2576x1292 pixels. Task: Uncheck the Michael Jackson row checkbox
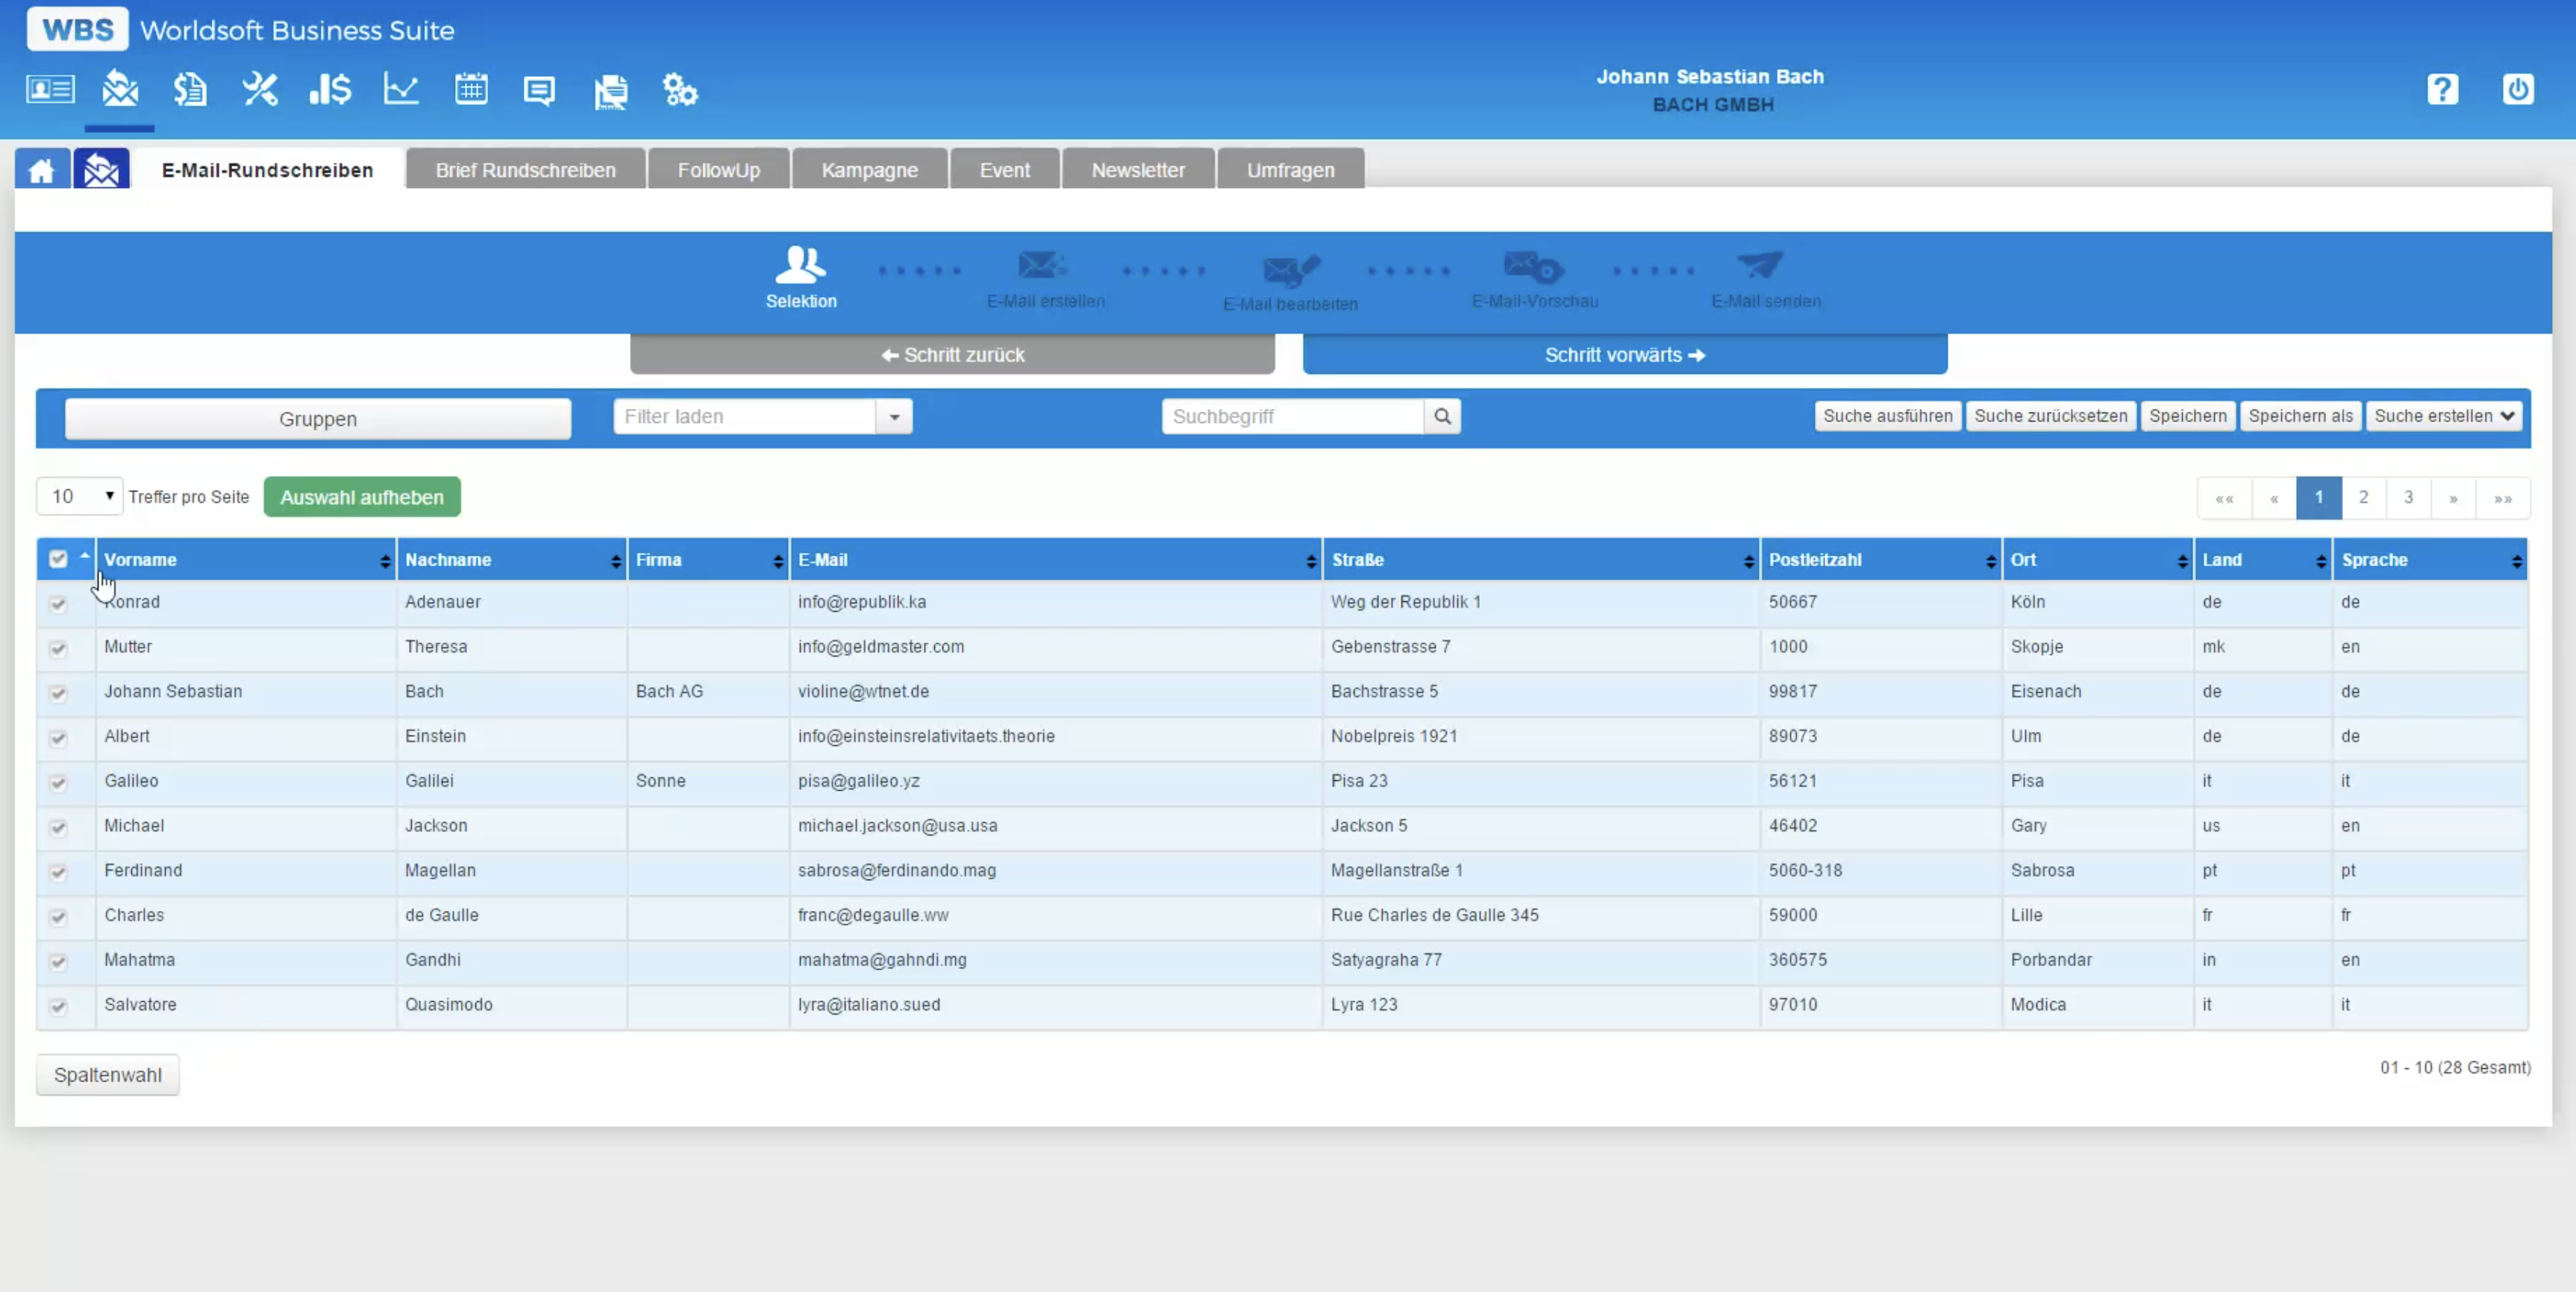[58, 827]
